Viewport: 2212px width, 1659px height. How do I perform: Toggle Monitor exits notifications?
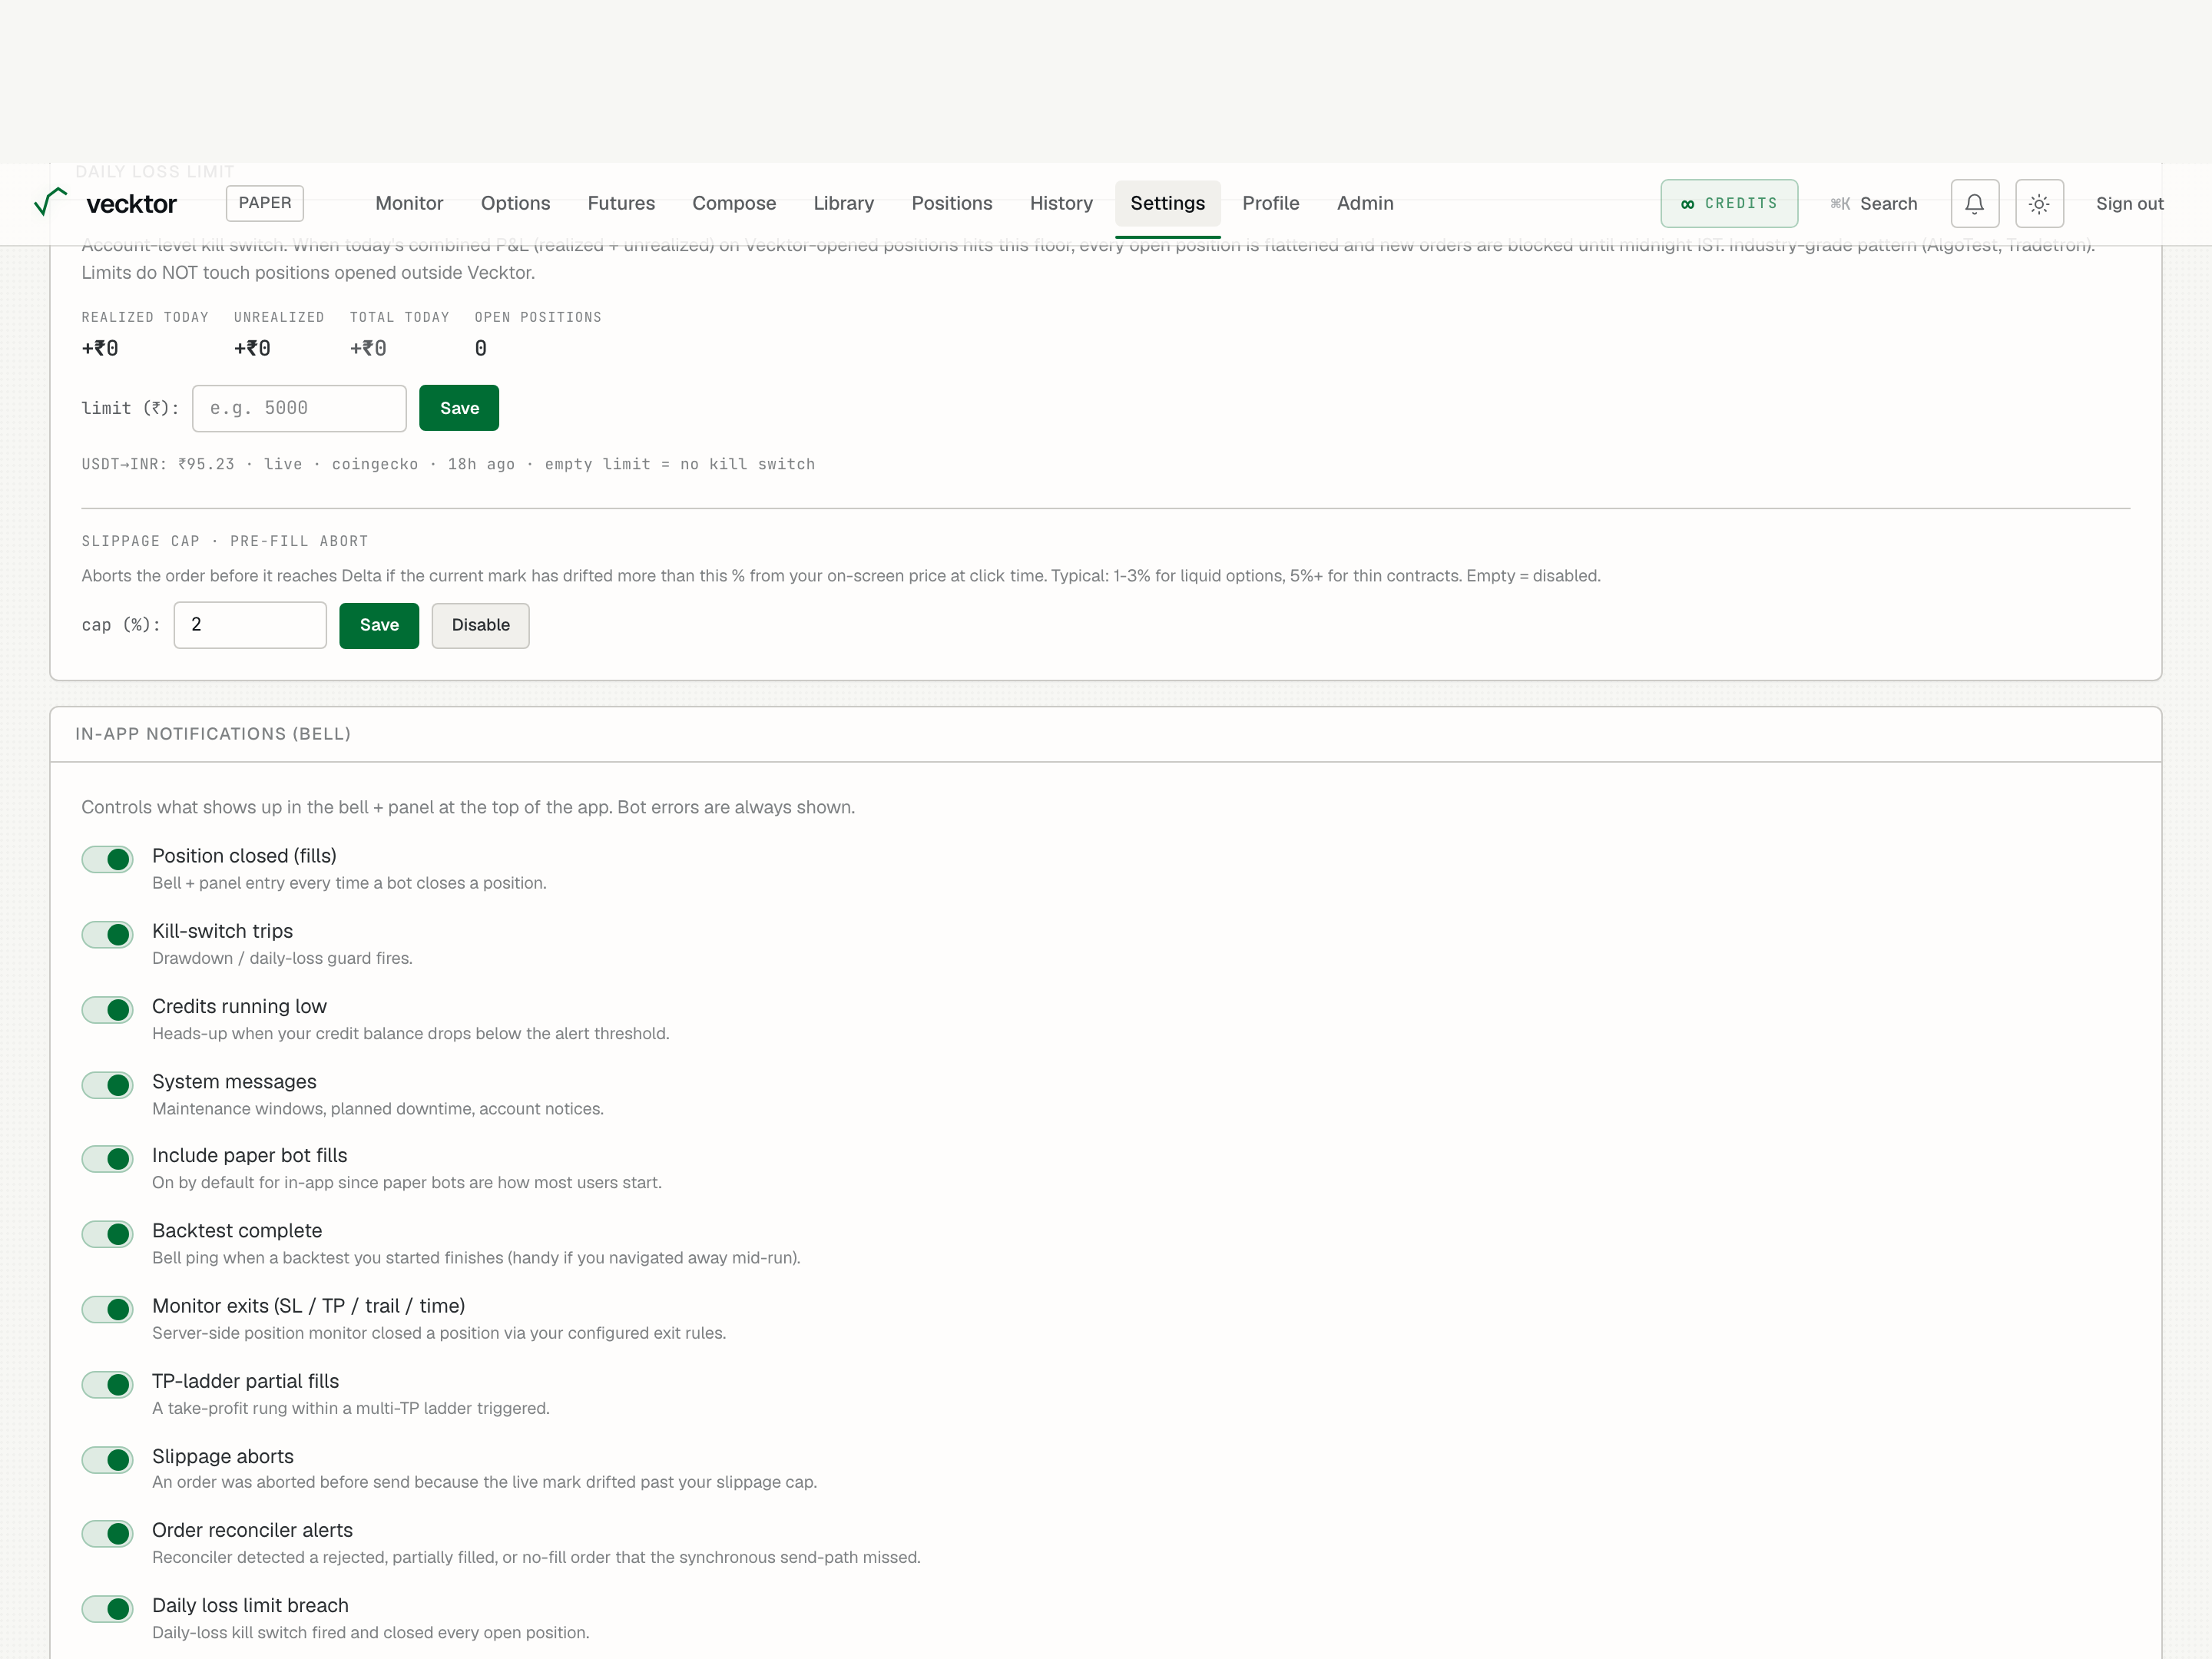pyautogui.click(x=107, y=1309)
